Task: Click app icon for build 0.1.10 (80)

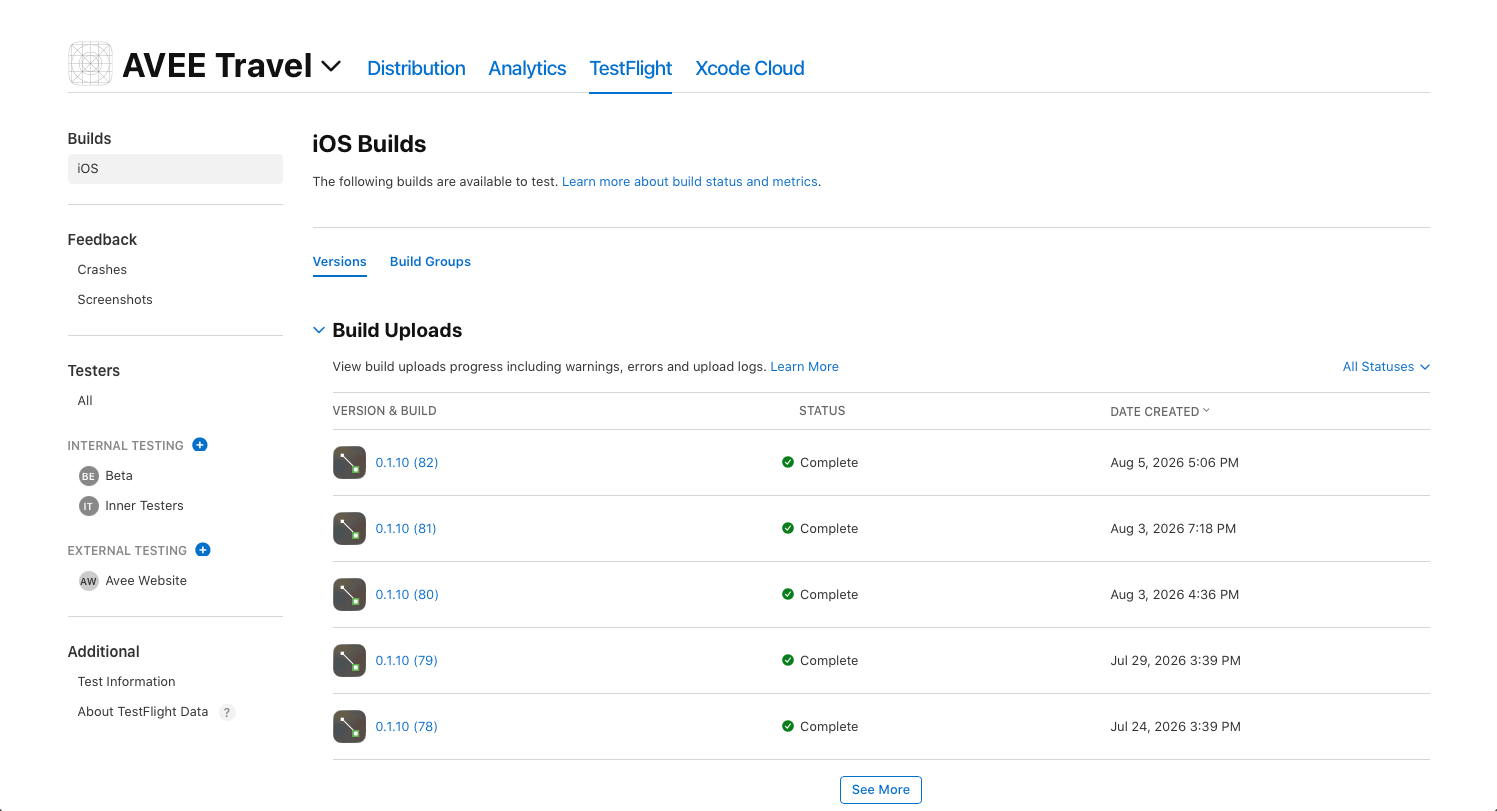Action: click(349, 595)
